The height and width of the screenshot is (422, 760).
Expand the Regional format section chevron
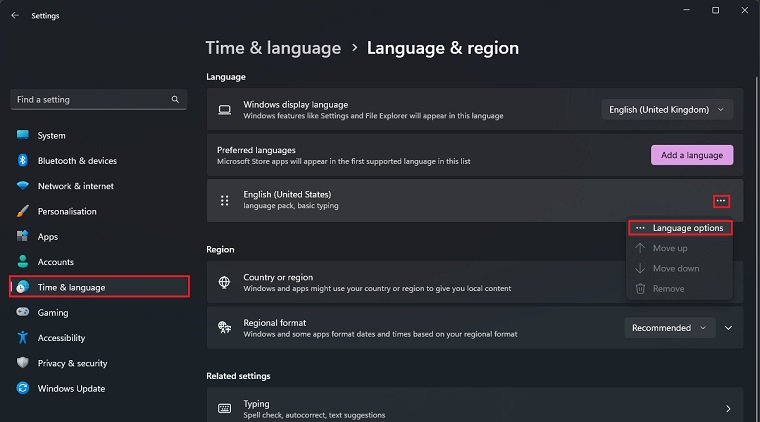tap(728, 328)
